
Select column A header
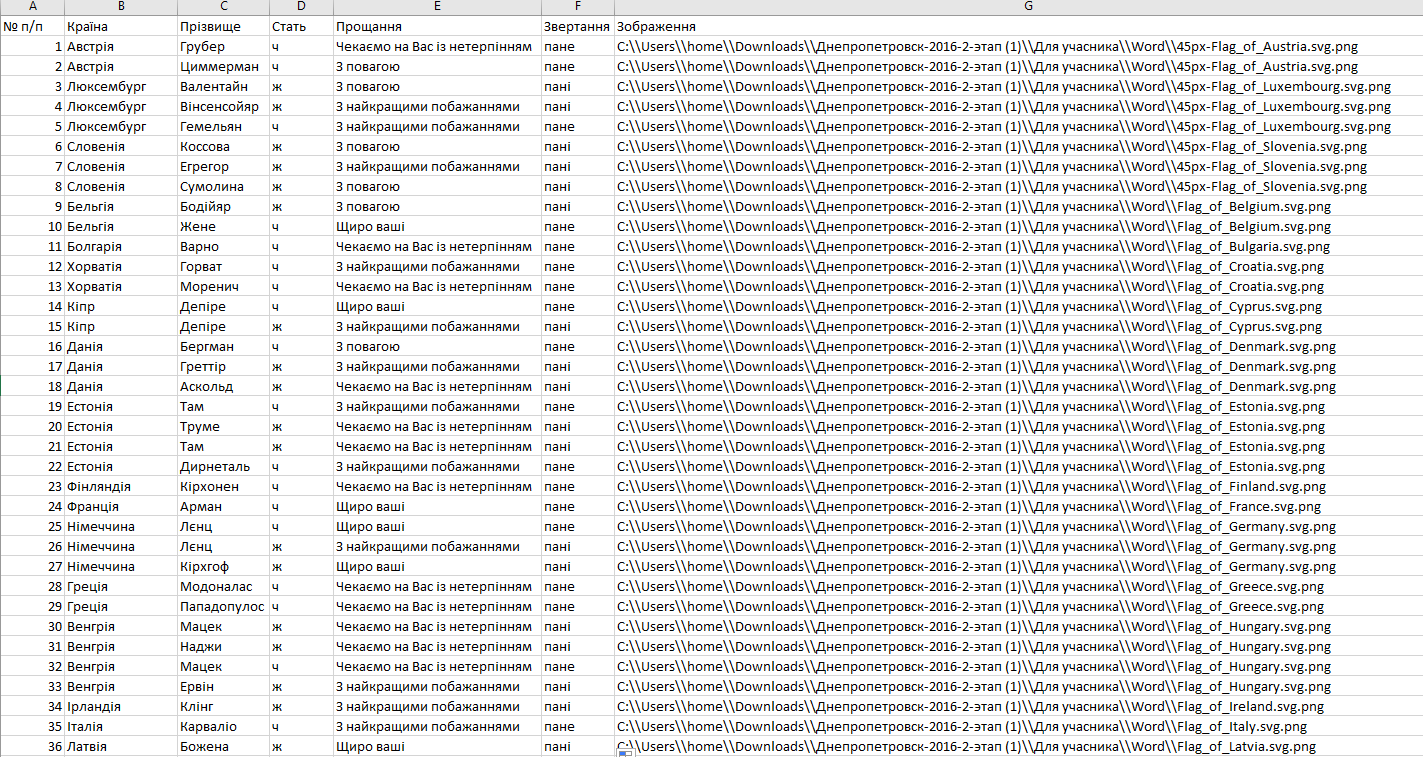pos(32,7)
